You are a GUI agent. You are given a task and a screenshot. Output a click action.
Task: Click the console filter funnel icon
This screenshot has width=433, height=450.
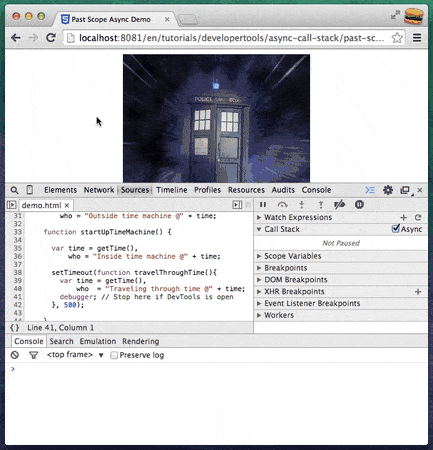33,355
